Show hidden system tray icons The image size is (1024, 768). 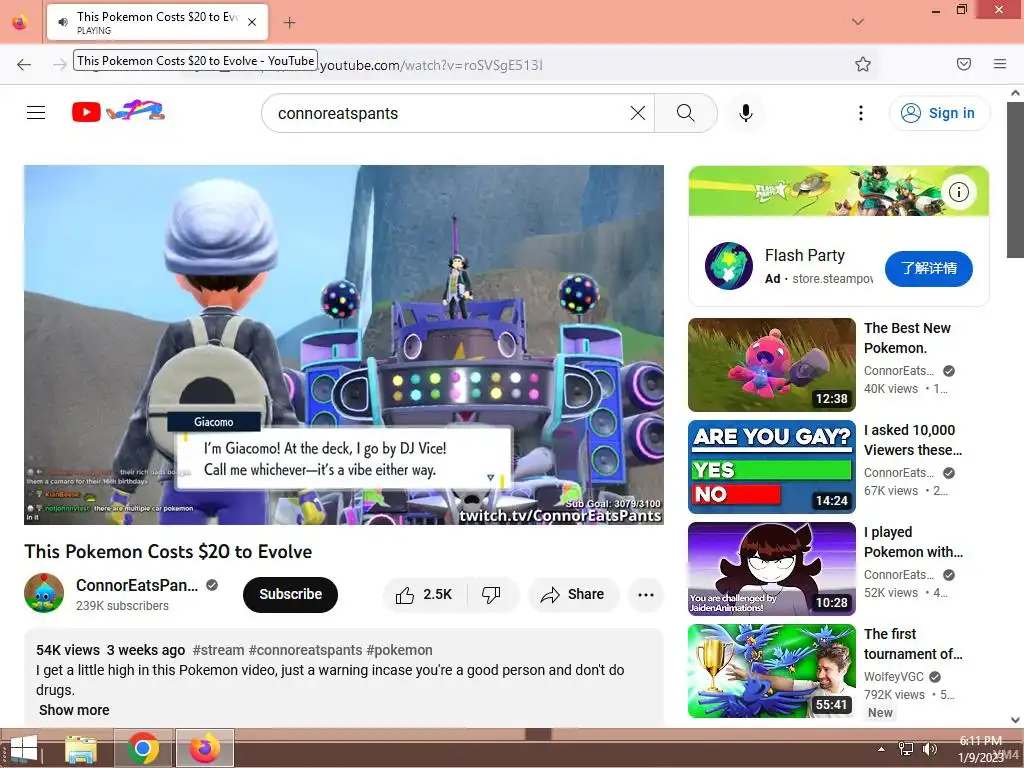coord(882,749)
